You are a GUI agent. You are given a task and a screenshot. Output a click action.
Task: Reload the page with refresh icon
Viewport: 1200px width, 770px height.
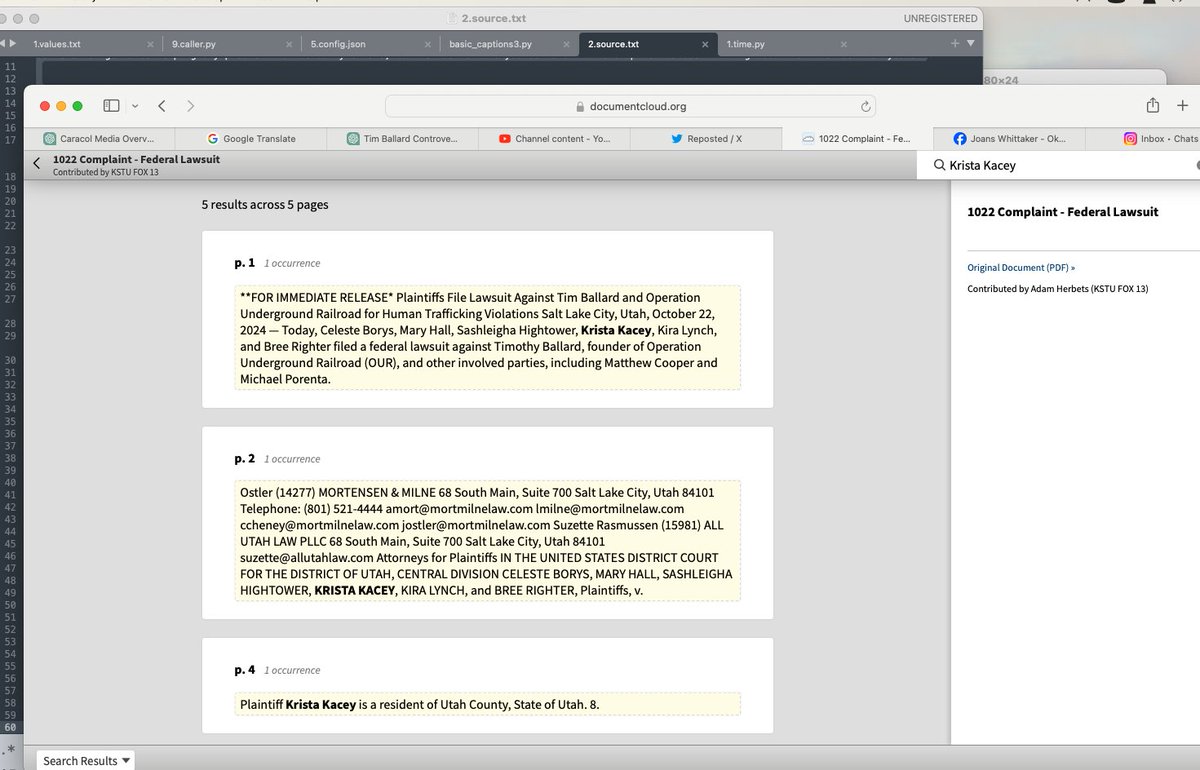pos(865,106)
